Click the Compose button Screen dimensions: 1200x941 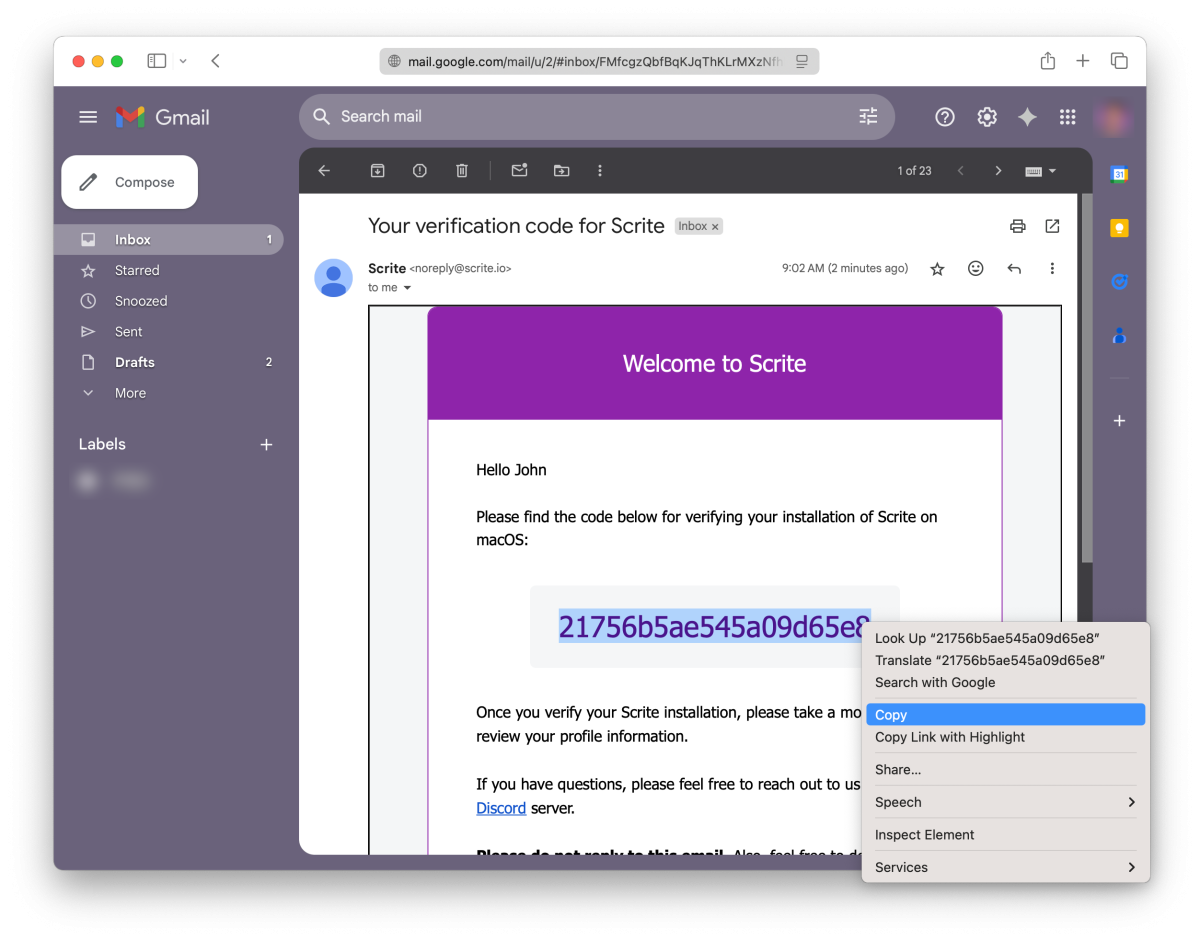[130, 182]
